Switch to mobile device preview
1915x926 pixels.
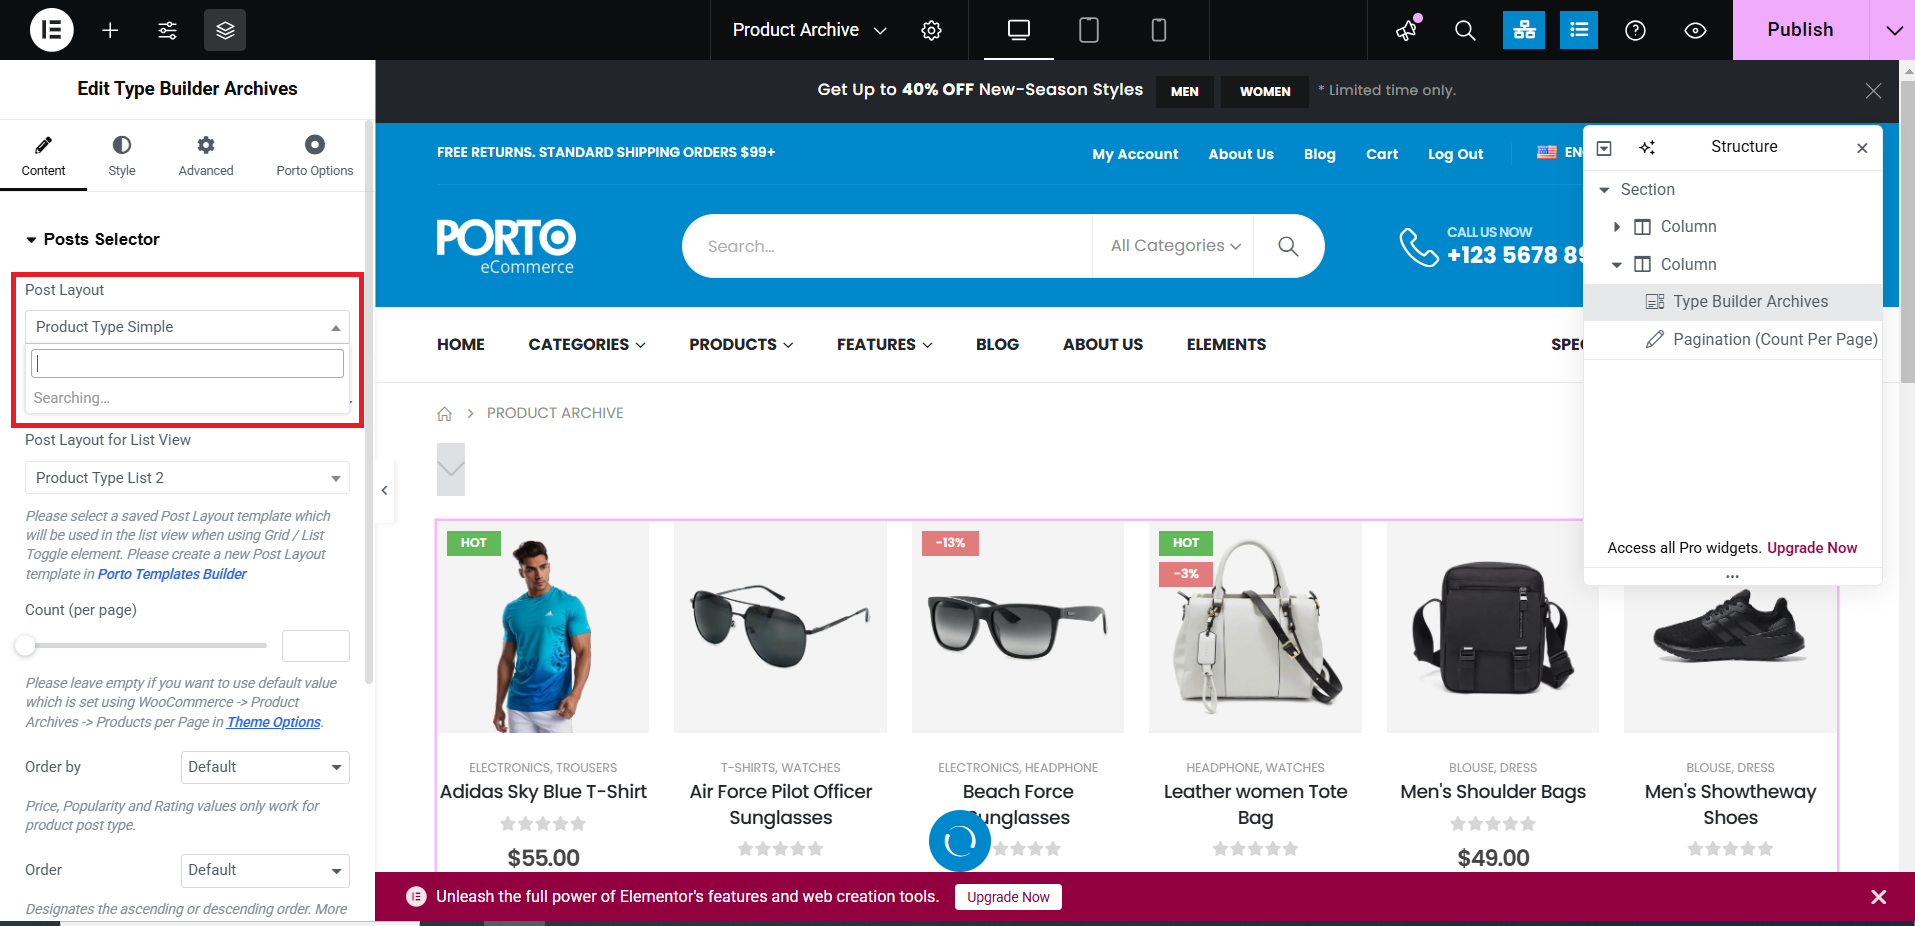point(1158,30)
